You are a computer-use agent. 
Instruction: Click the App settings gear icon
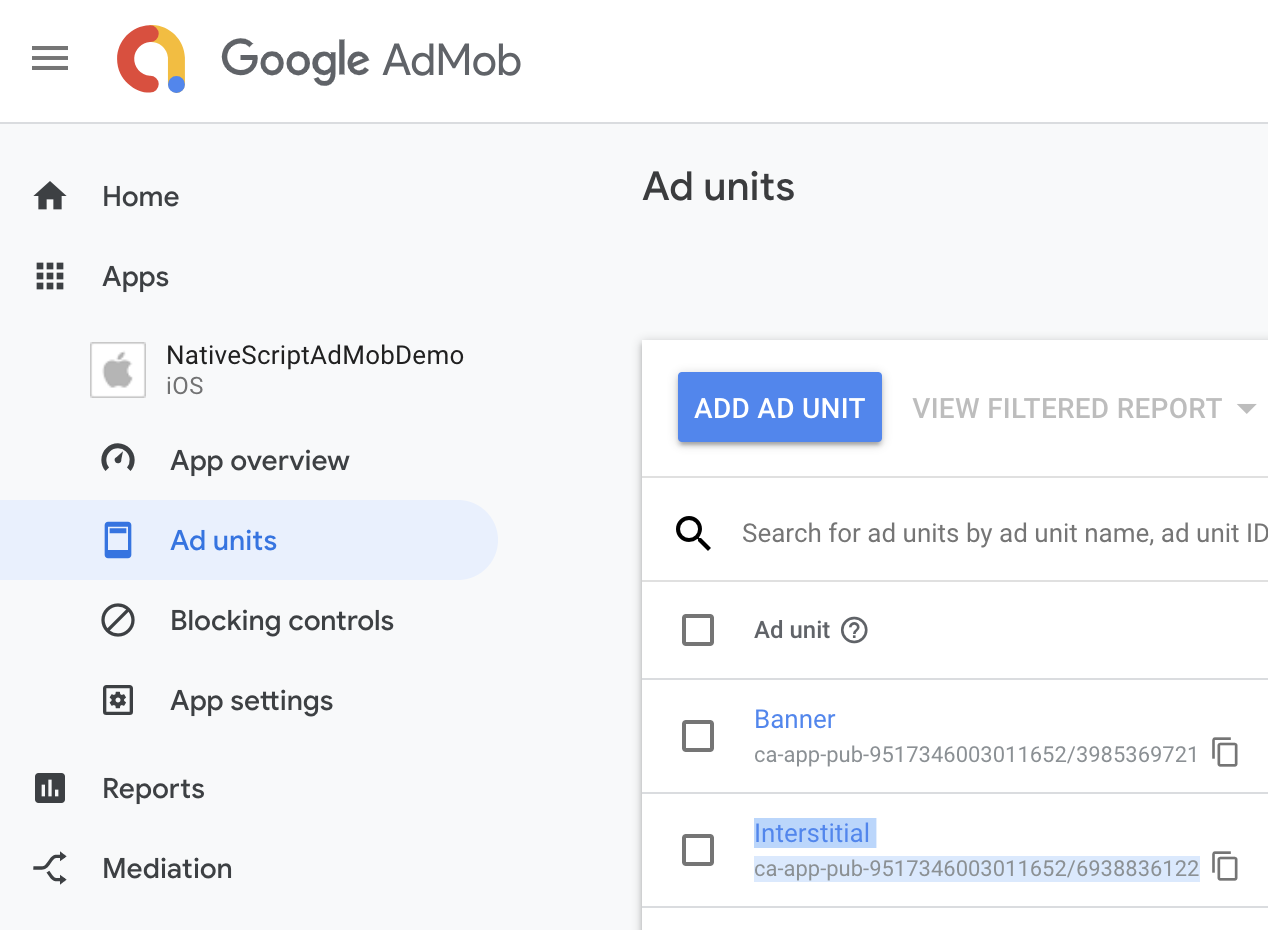pos(118,700)
